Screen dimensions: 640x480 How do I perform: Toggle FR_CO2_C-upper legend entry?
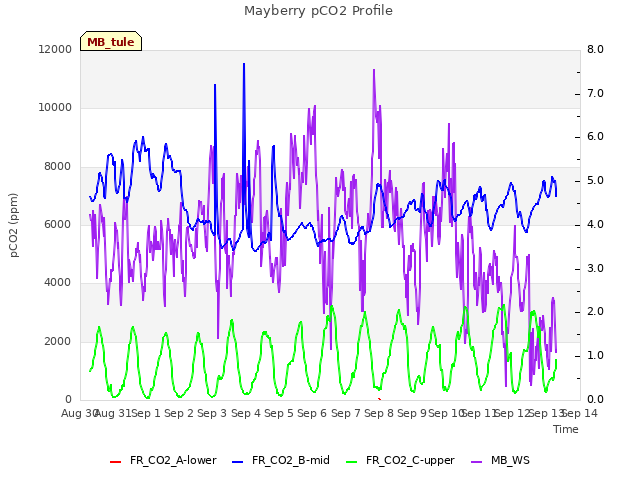tap(400, 460)
